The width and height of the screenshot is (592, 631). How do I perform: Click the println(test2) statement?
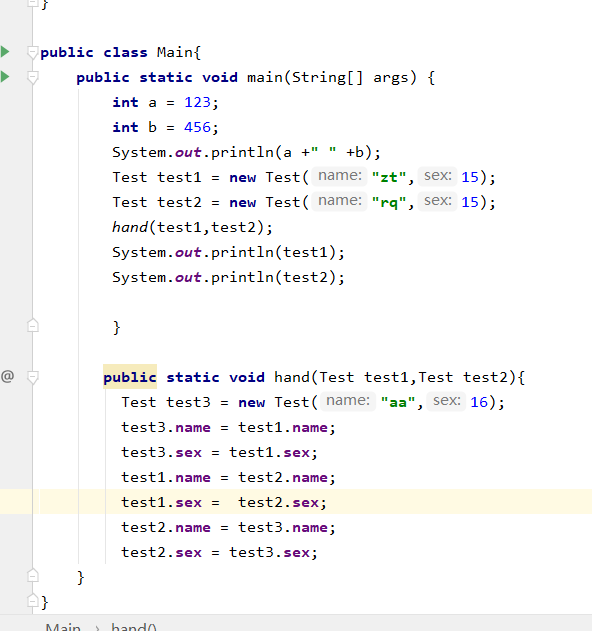point(228,277)
